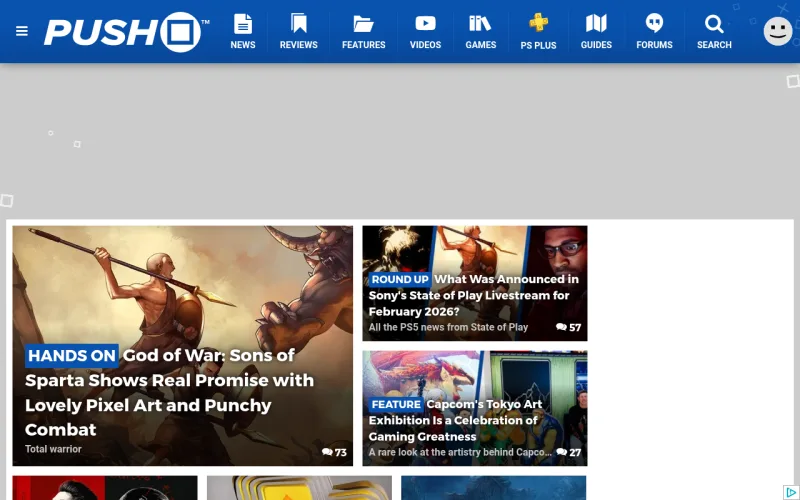
Task: Open Search magnifying glass
Action: (x=714, y=24)
